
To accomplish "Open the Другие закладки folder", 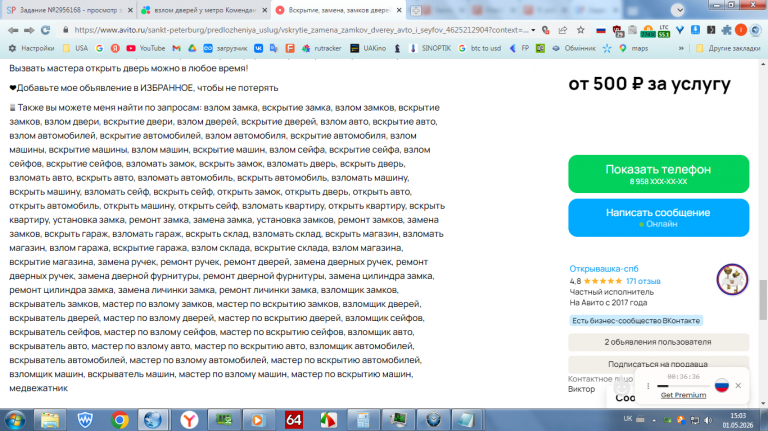I will point(728,48).
